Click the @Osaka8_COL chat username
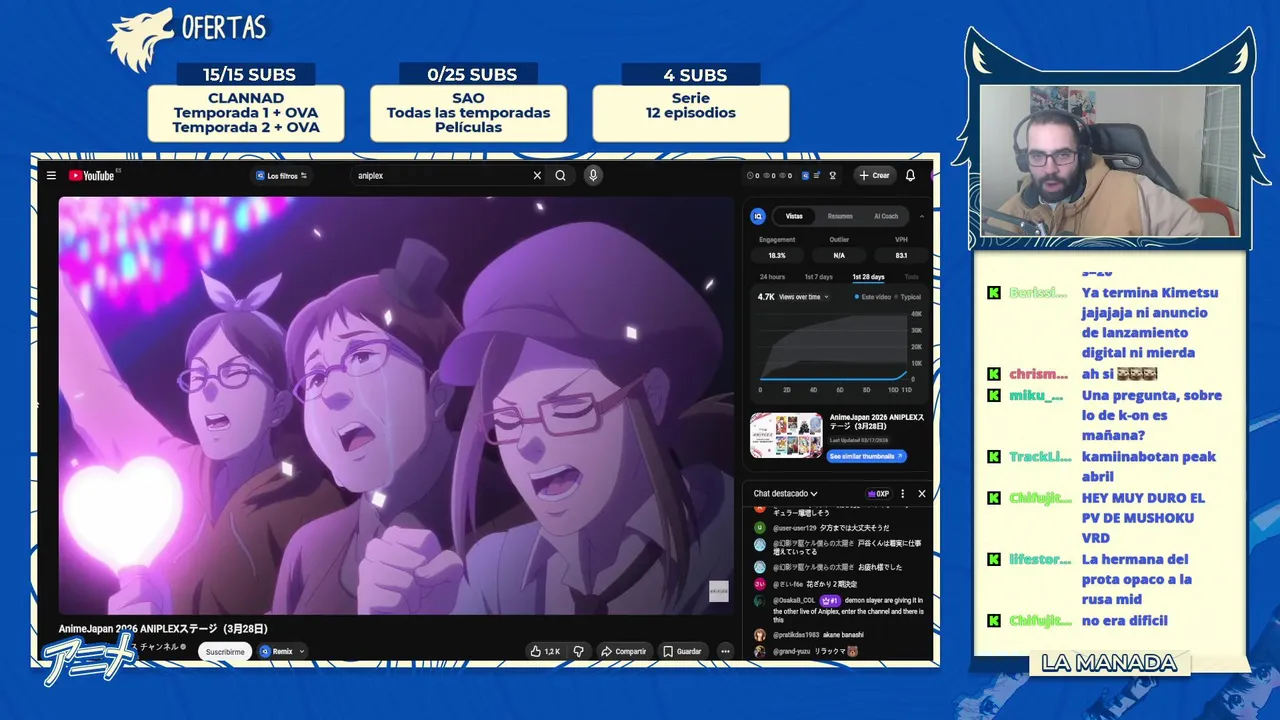Screen dimensions: 1280x720 pyautogui.click(x=794, y=601)
